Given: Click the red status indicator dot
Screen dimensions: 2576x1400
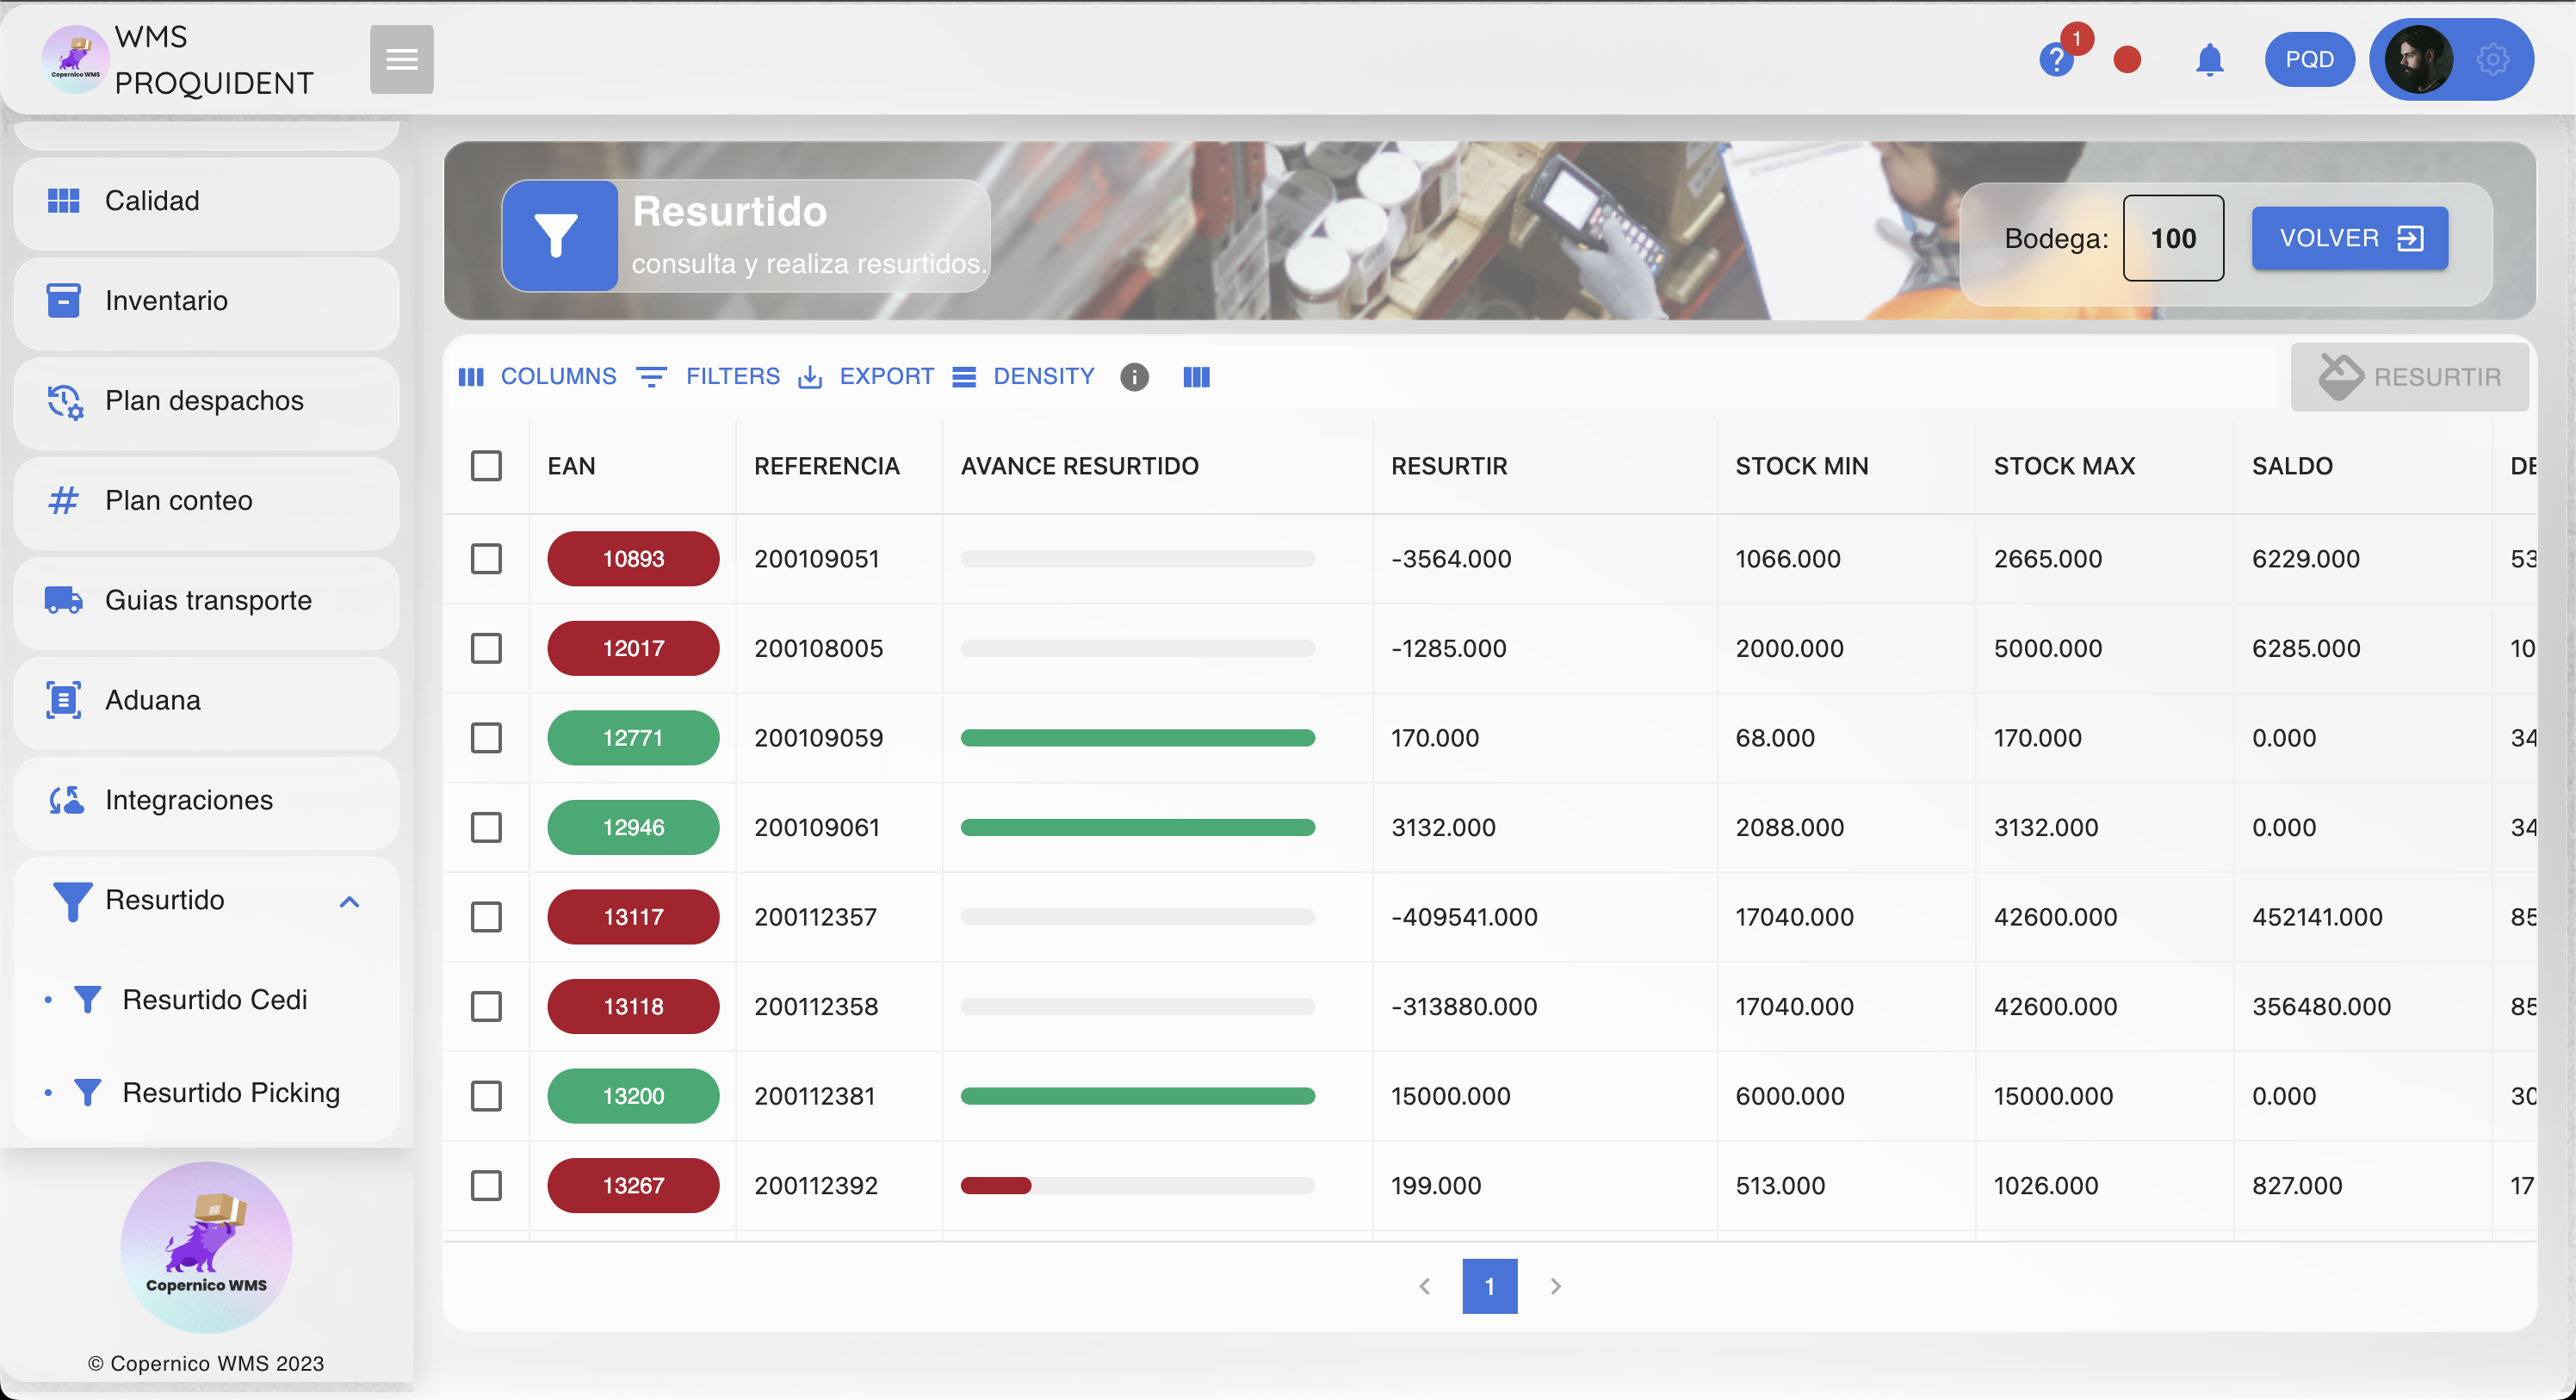Looking at the screenshot, I should pos(2127,61).
